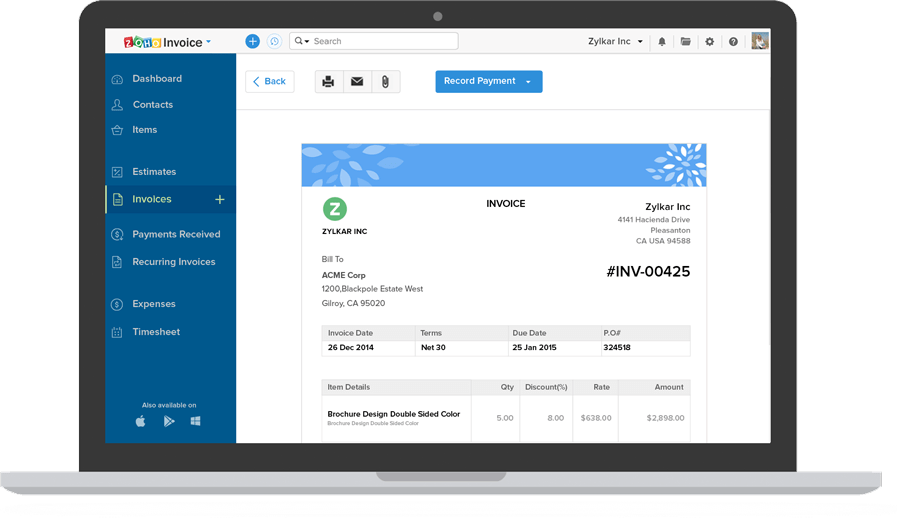
Task: Click the P.O# value 324518
Action: pyautogui.click(x=617, y=347)
